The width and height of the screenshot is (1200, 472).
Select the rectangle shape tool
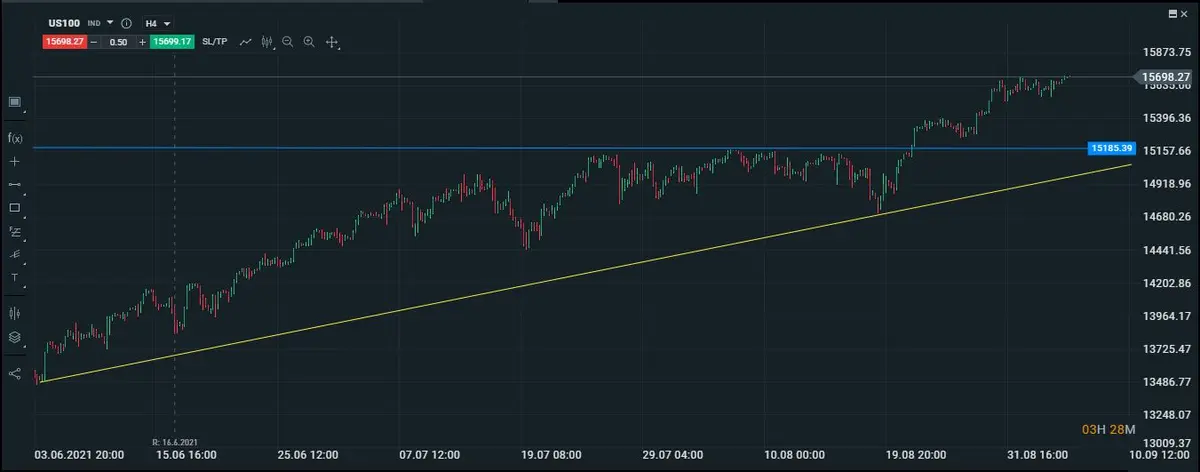(15, 208)
